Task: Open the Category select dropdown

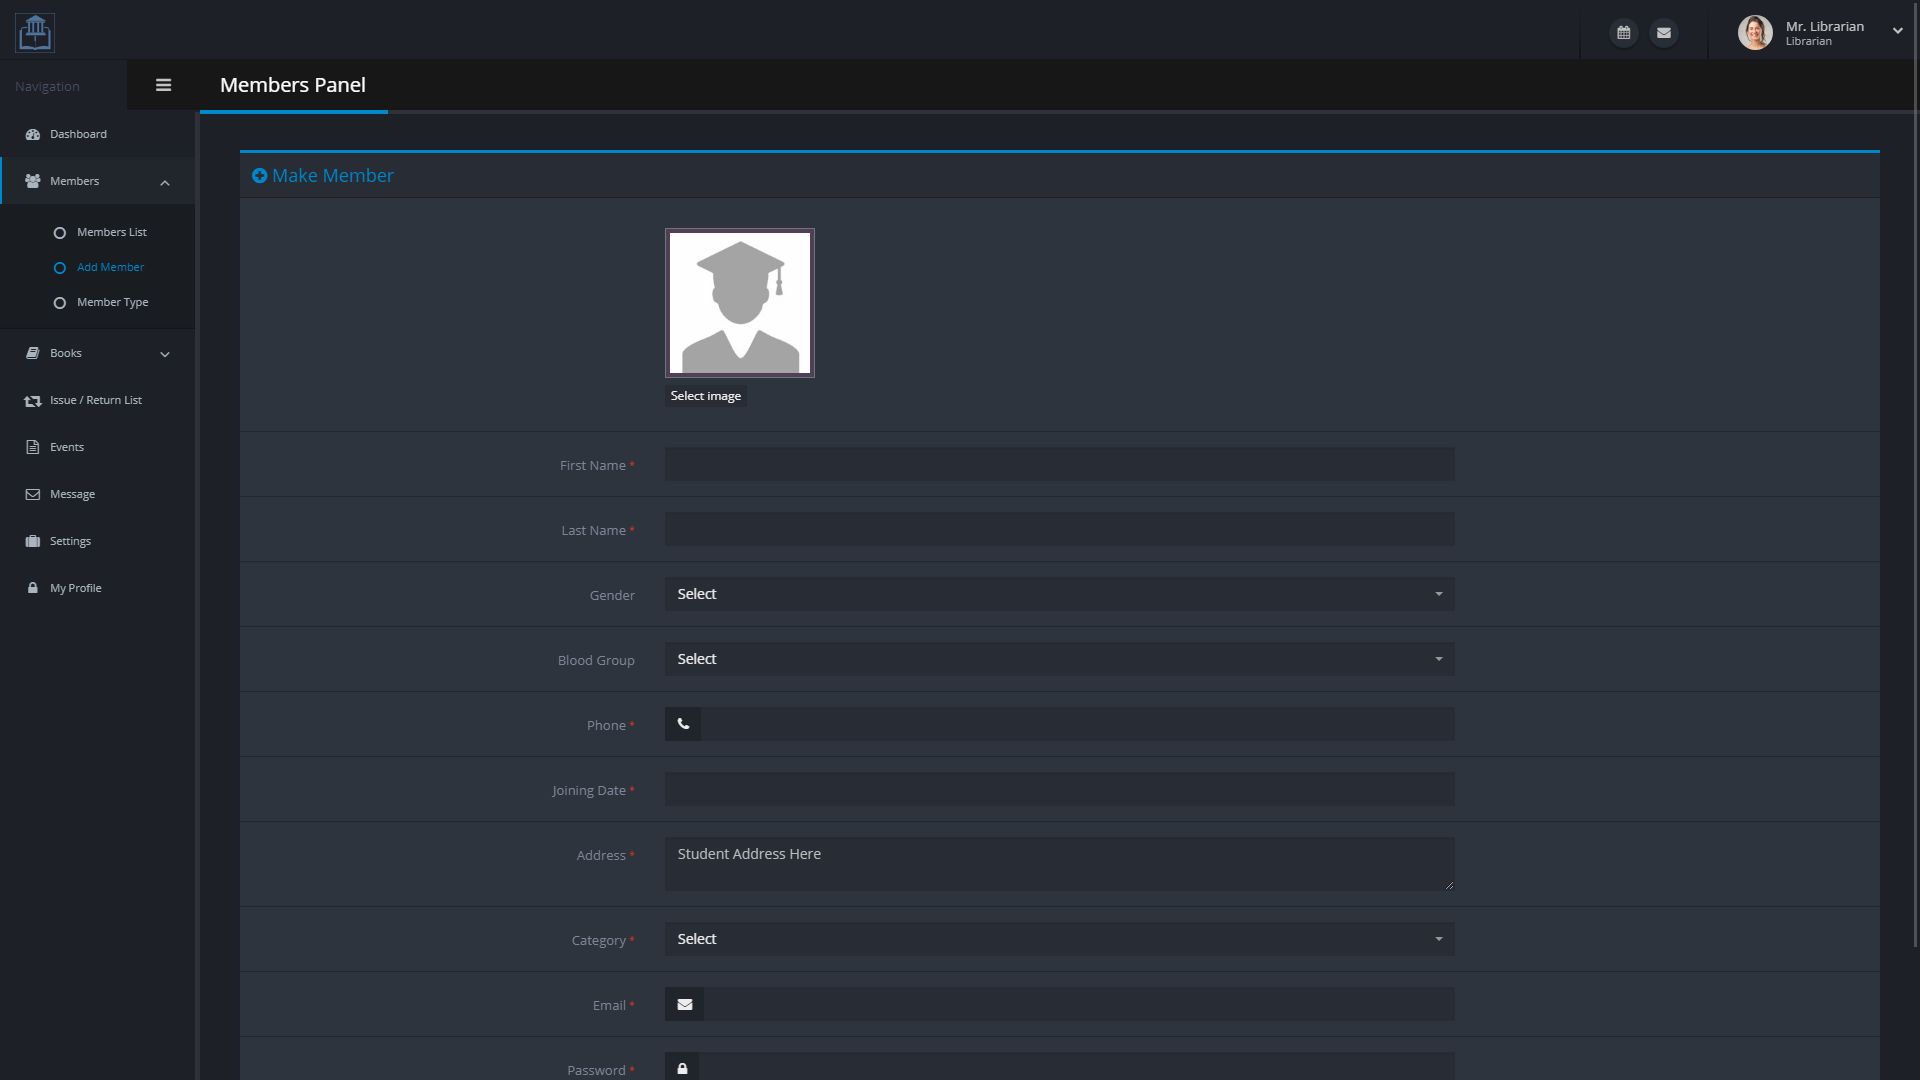Action: click(1059, 939)
